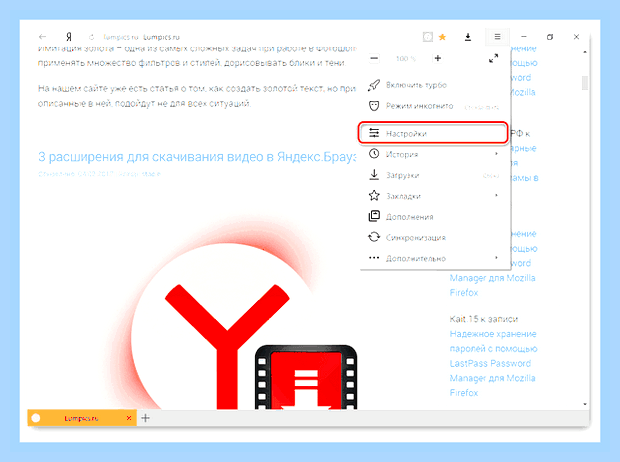Screen dimensions: 620x462
Task: Click the downloads arrow icon in menu
Action: 374,174
